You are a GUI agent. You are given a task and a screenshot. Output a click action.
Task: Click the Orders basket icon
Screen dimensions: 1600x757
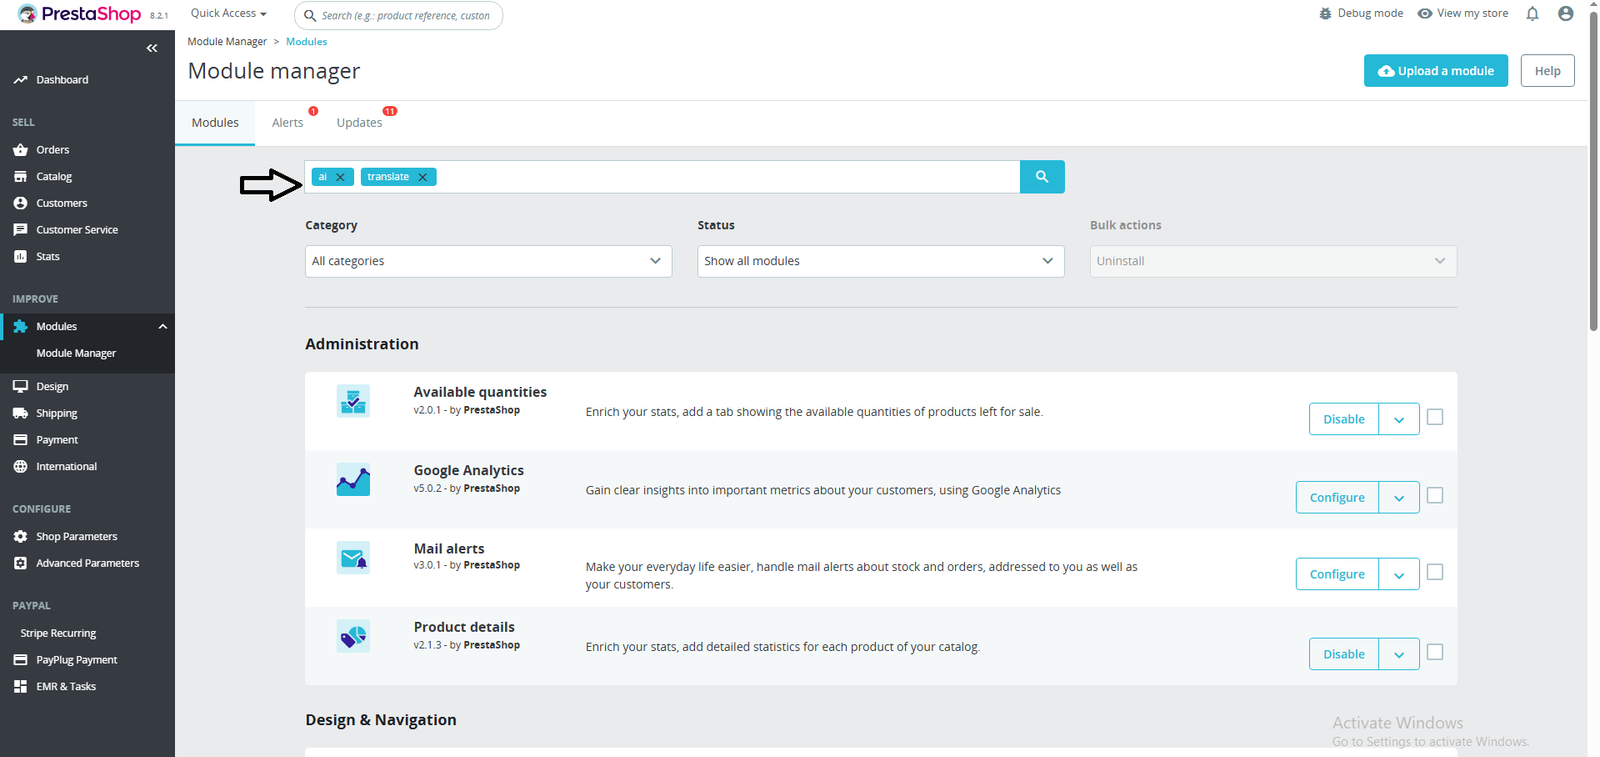click(x=20, y=150)
